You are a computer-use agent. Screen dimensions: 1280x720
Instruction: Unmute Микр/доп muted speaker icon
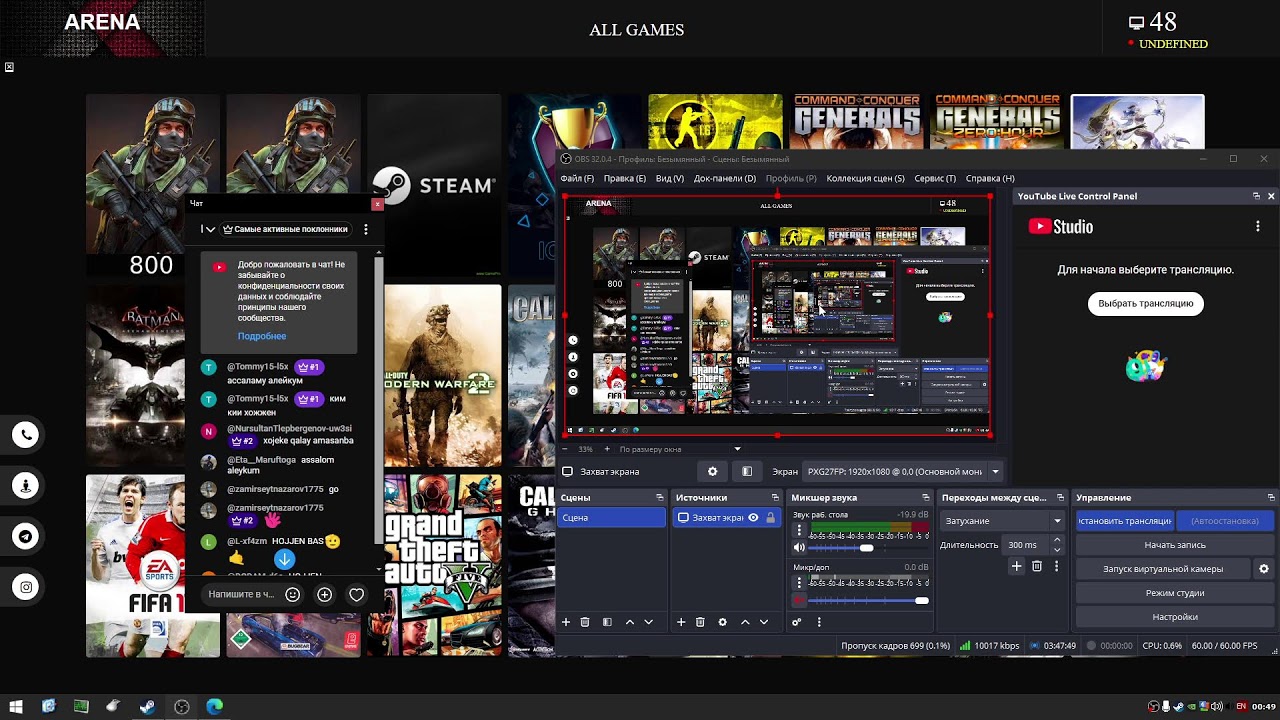click(799, 600)
